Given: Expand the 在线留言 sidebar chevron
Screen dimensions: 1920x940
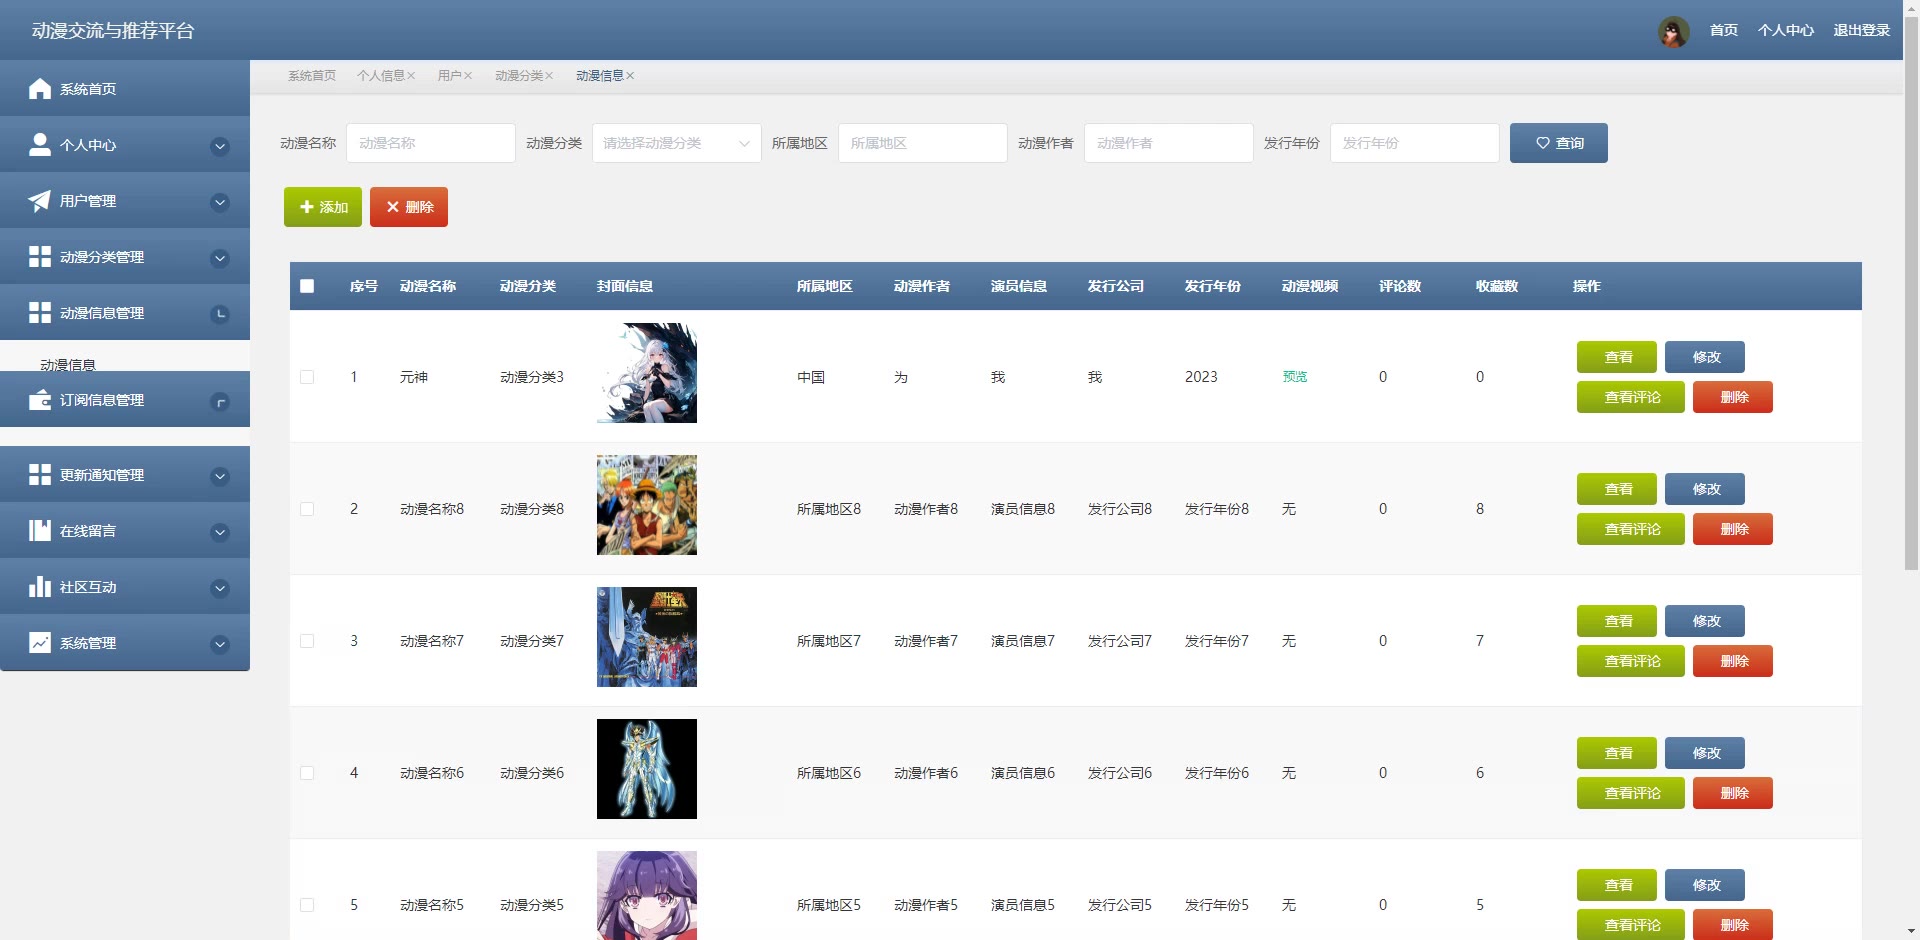Looking at the screenshot, I should tap(220, 533).
